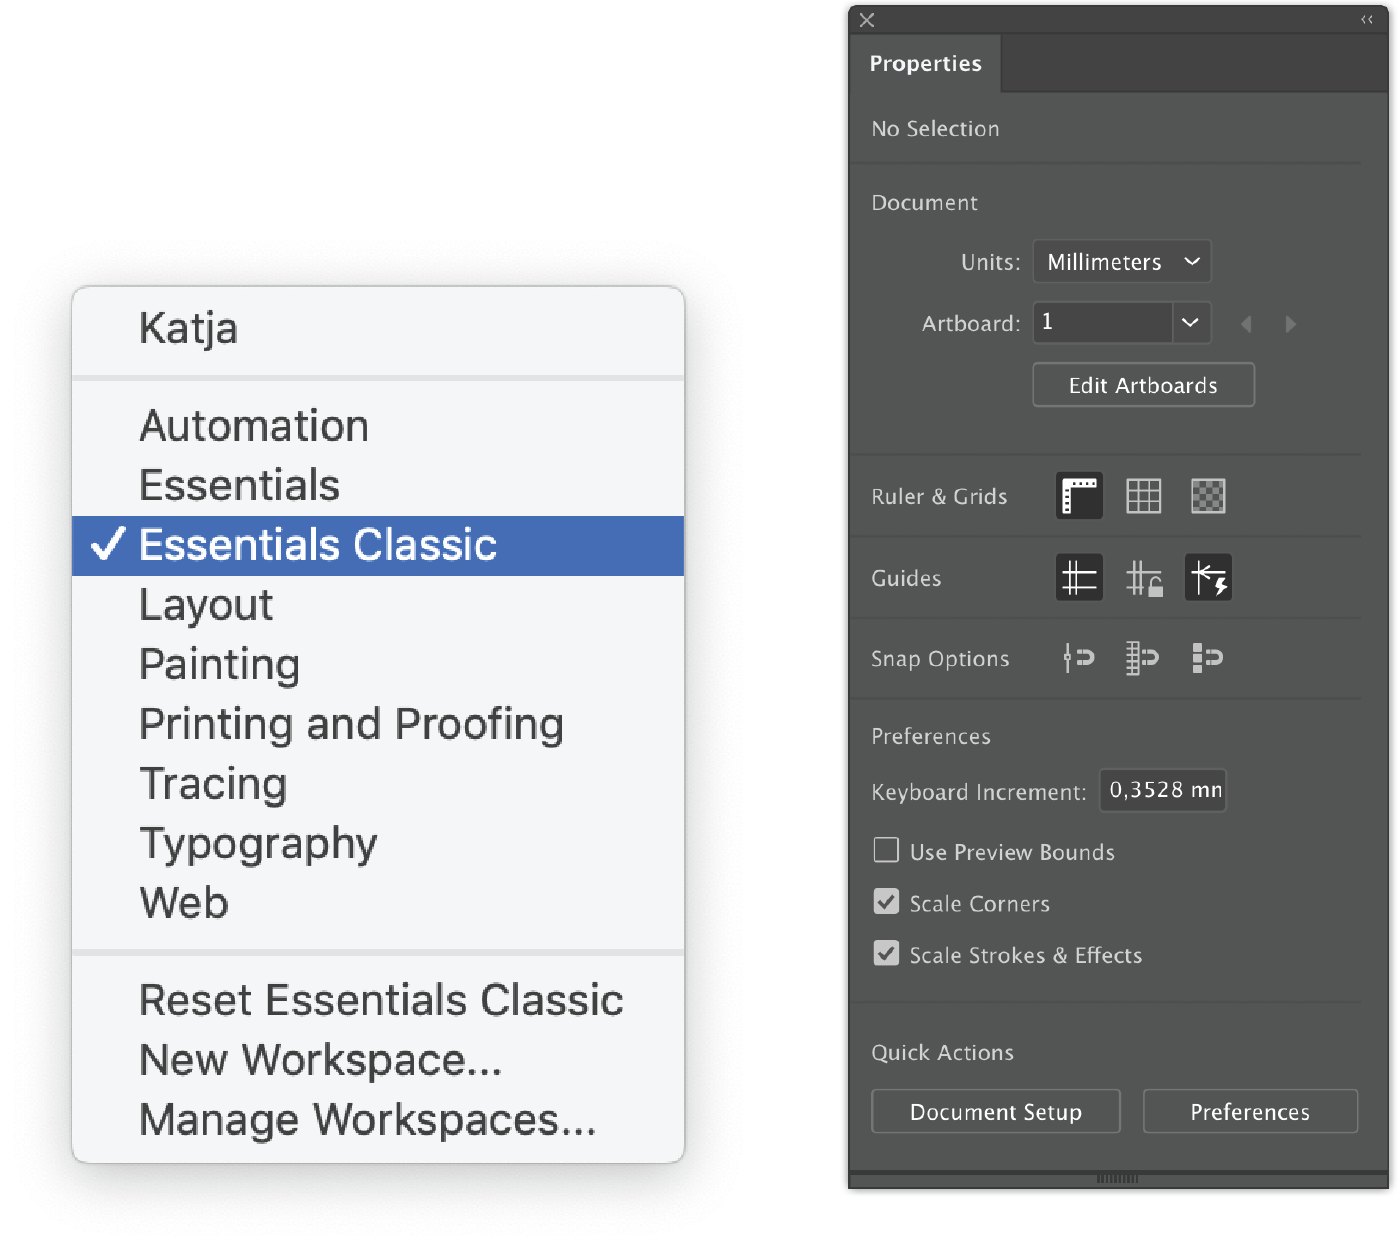Viewport: 1400px width, 1248px height.
Task: Switch to Layout workspace
Action: point(378,605)
